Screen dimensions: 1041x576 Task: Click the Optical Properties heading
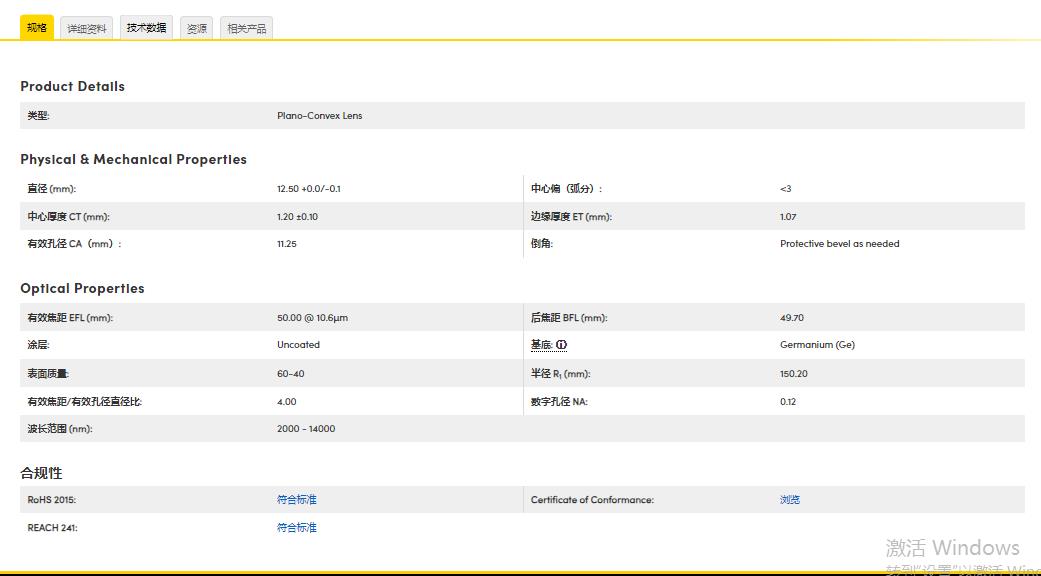[x=82, y=289]
